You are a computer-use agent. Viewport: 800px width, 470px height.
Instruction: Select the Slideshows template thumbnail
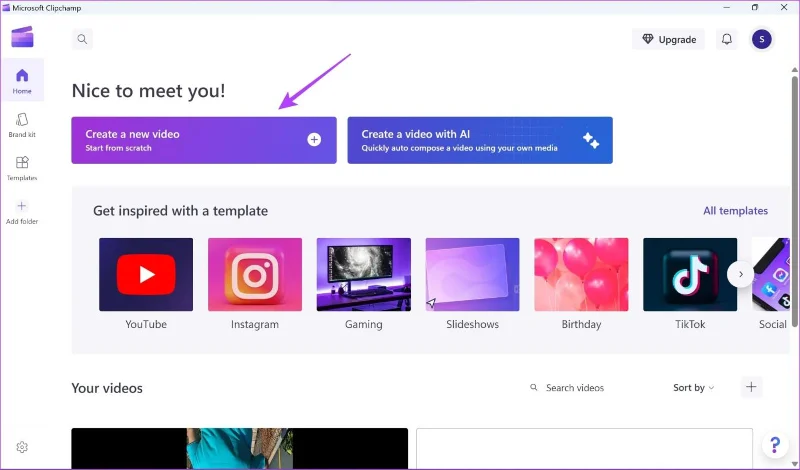coord(472,275)
